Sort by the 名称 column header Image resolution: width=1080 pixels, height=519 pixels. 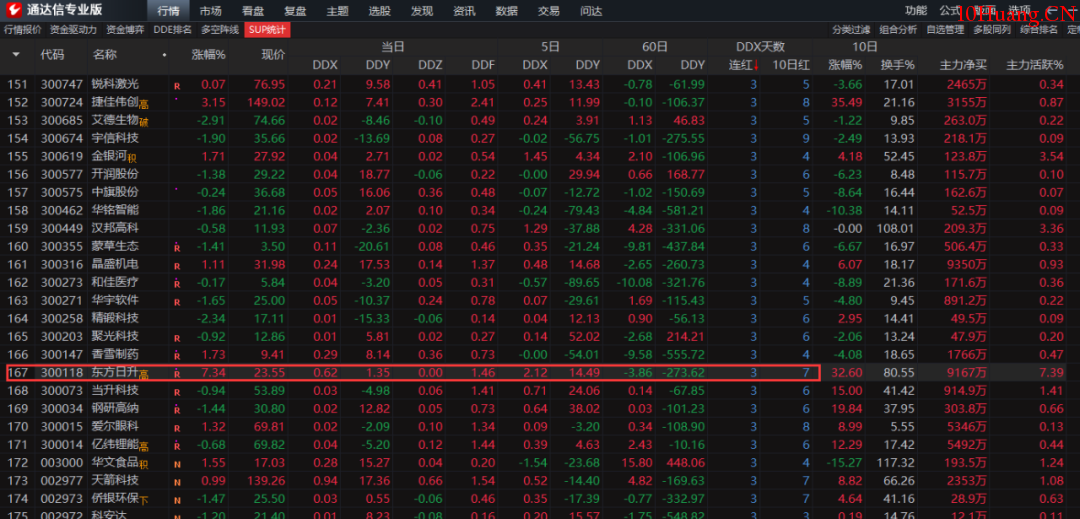pyautogui.click(x=105, y=54)
